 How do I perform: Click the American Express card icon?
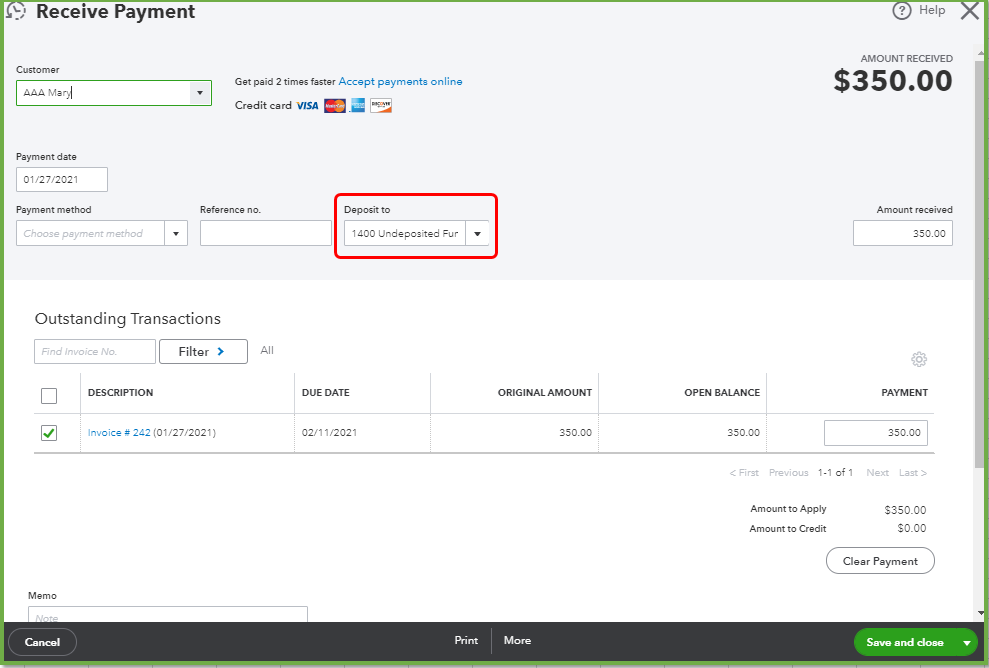pyautogui.click(x=357, y=105)
